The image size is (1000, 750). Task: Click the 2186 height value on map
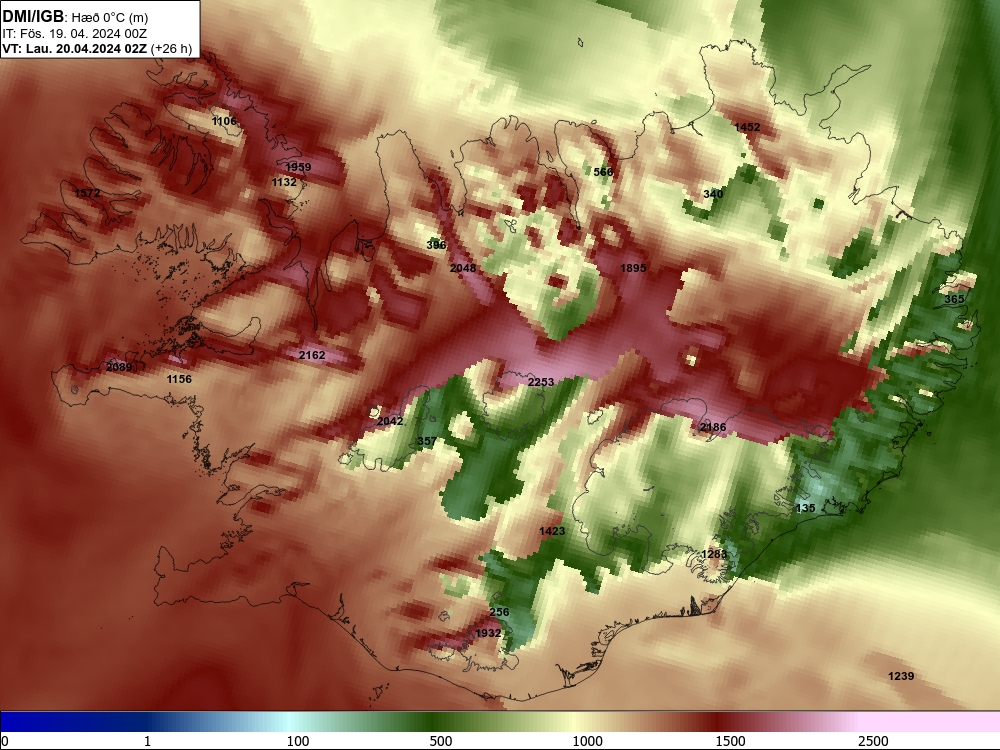point(712,427)
